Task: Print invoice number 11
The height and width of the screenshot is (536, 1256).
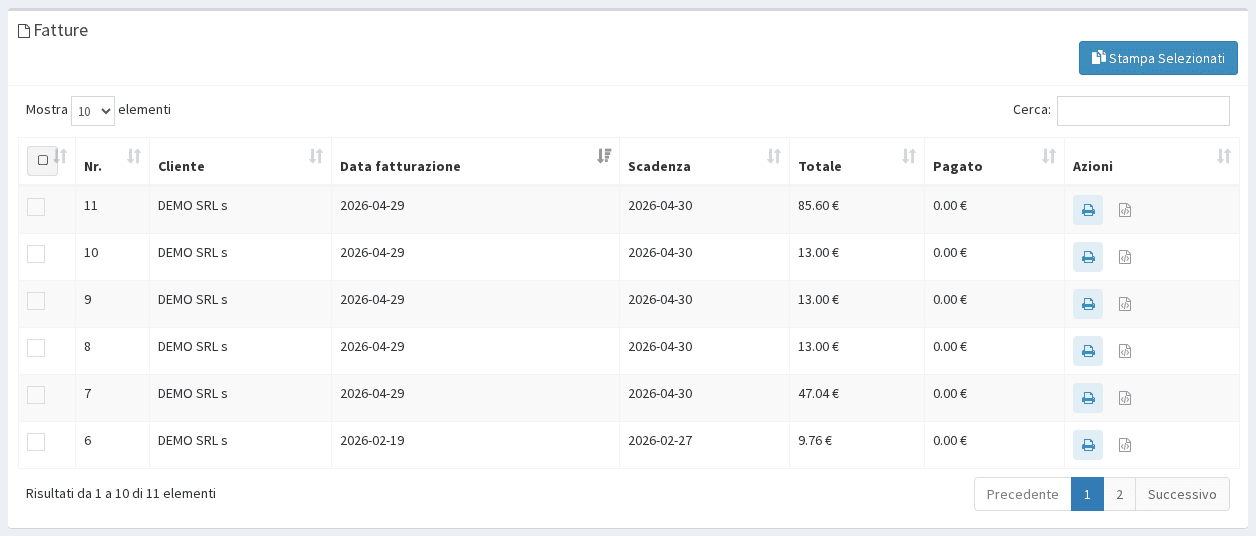Action: (1088, 210)
